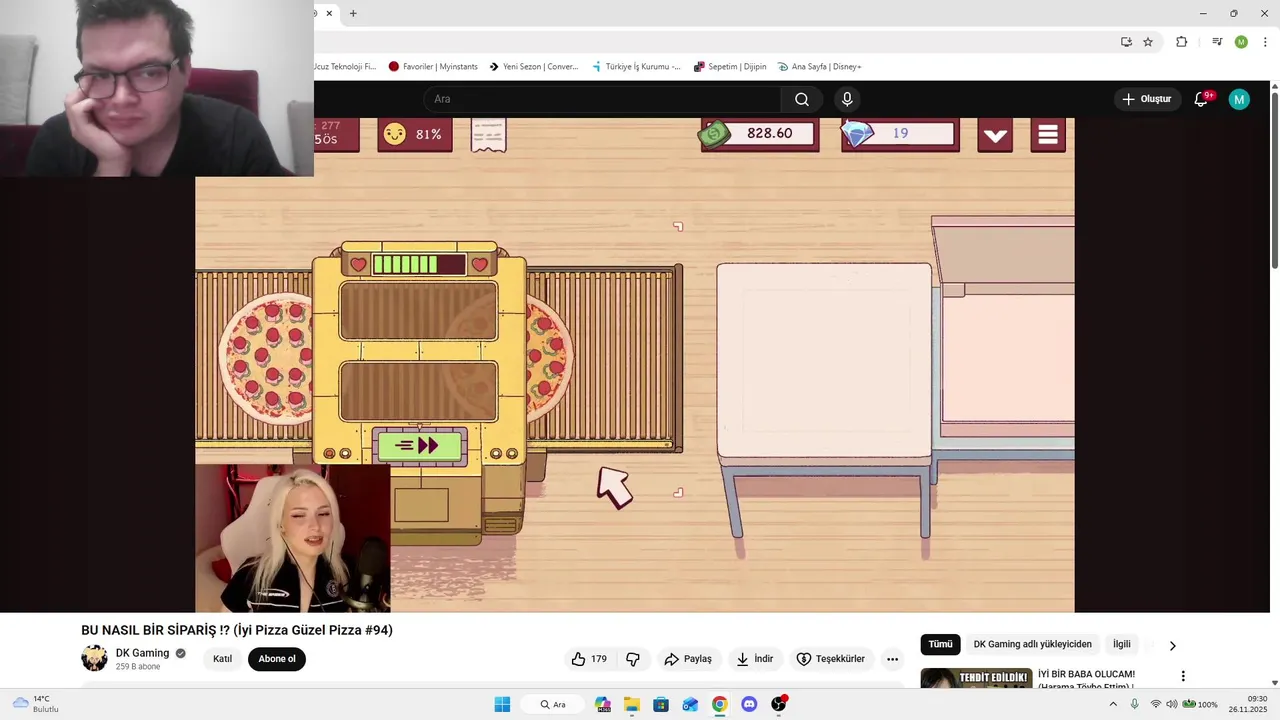The height and width of the screenshot is (720, 1280).
Task: Click the taskbar Ara search box
Action: coord(553,704)
